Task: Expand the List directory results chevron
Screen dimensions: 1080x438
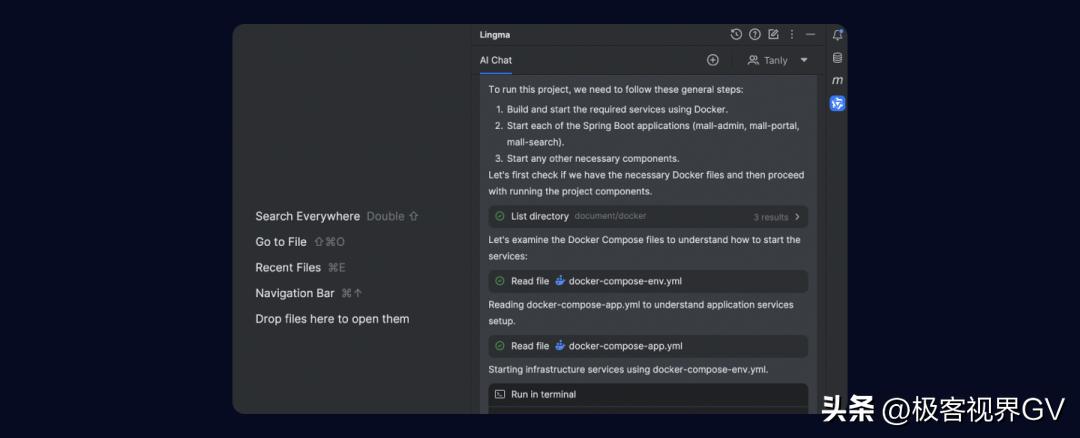Action: click(x=797, y=216)
